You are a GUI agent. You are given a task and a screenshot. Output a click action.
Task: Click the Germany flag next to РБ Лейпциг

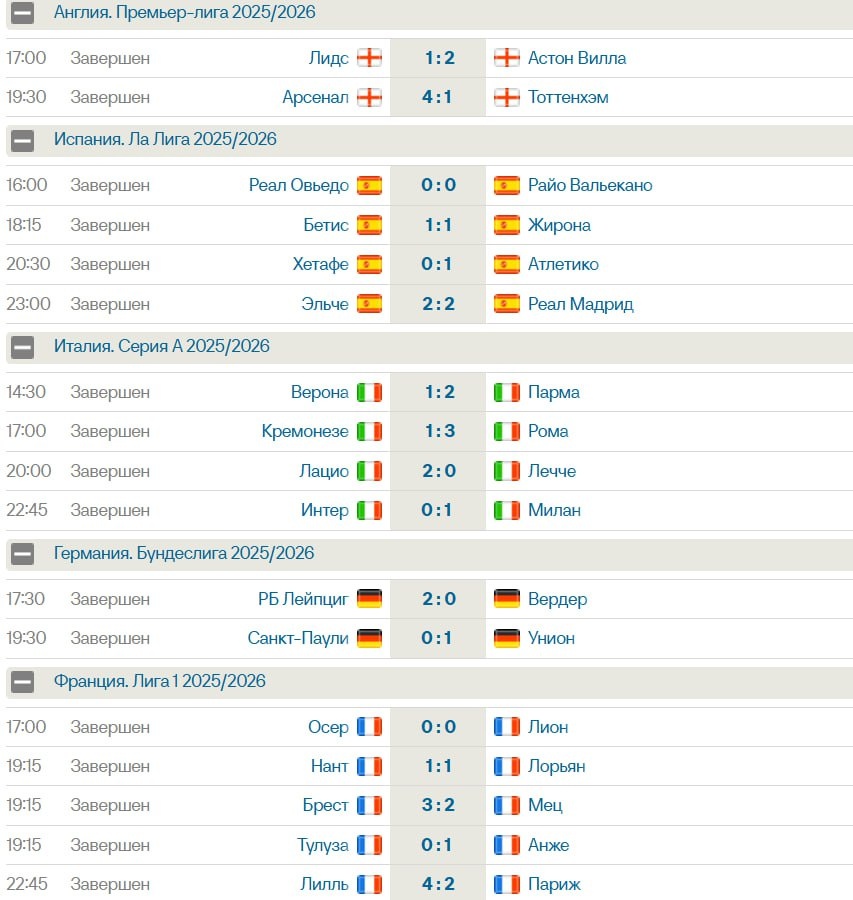(370, 599)
